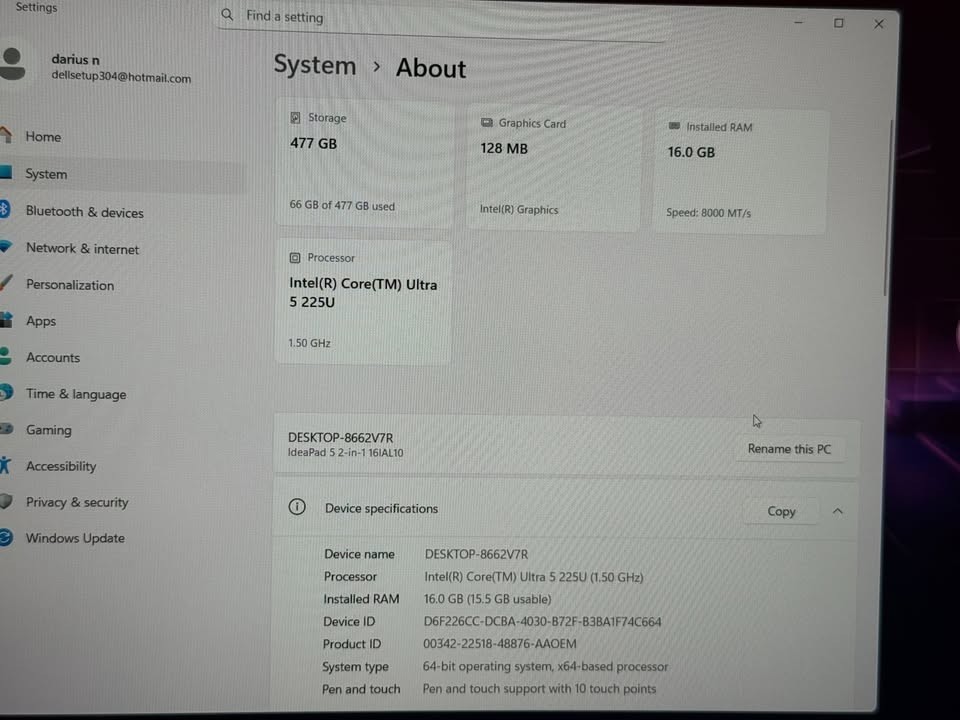The image size is (960, 720).
Task: Click the Network & internet wifi icon
Action: coord(6,246)
